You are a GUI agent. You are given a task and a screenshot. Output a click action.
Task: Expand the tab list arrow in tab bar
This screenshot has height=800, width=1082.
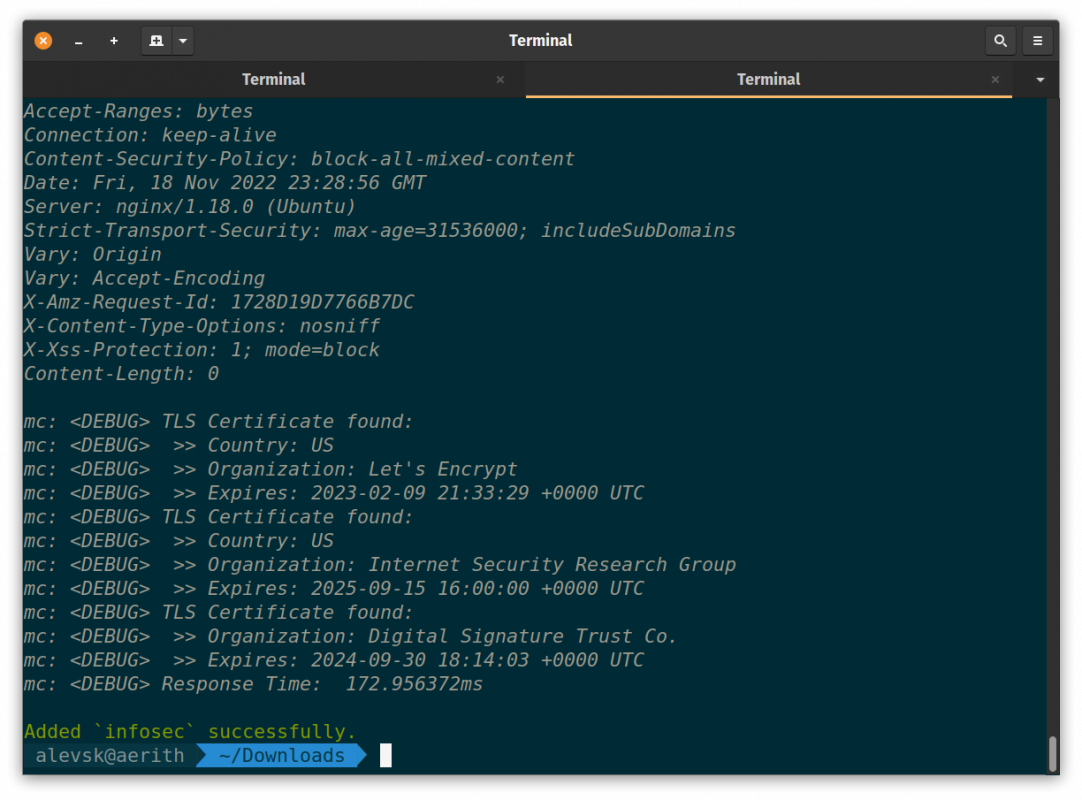click(x=1040, y=79)
